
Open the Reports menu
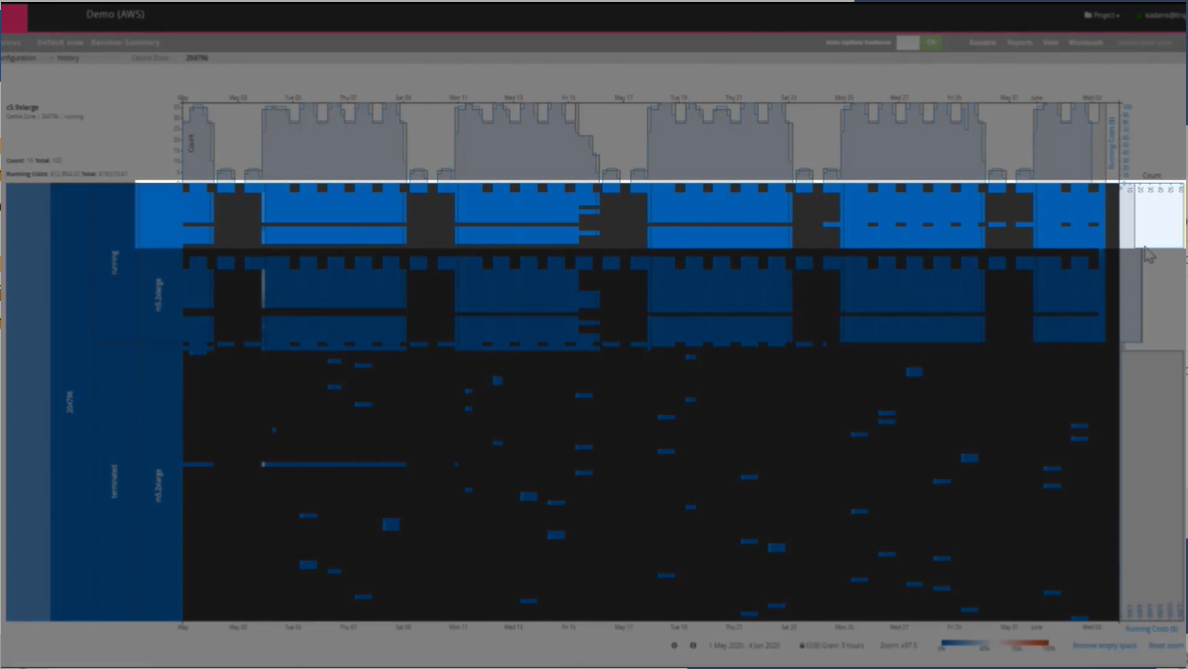pos(1019,42)
